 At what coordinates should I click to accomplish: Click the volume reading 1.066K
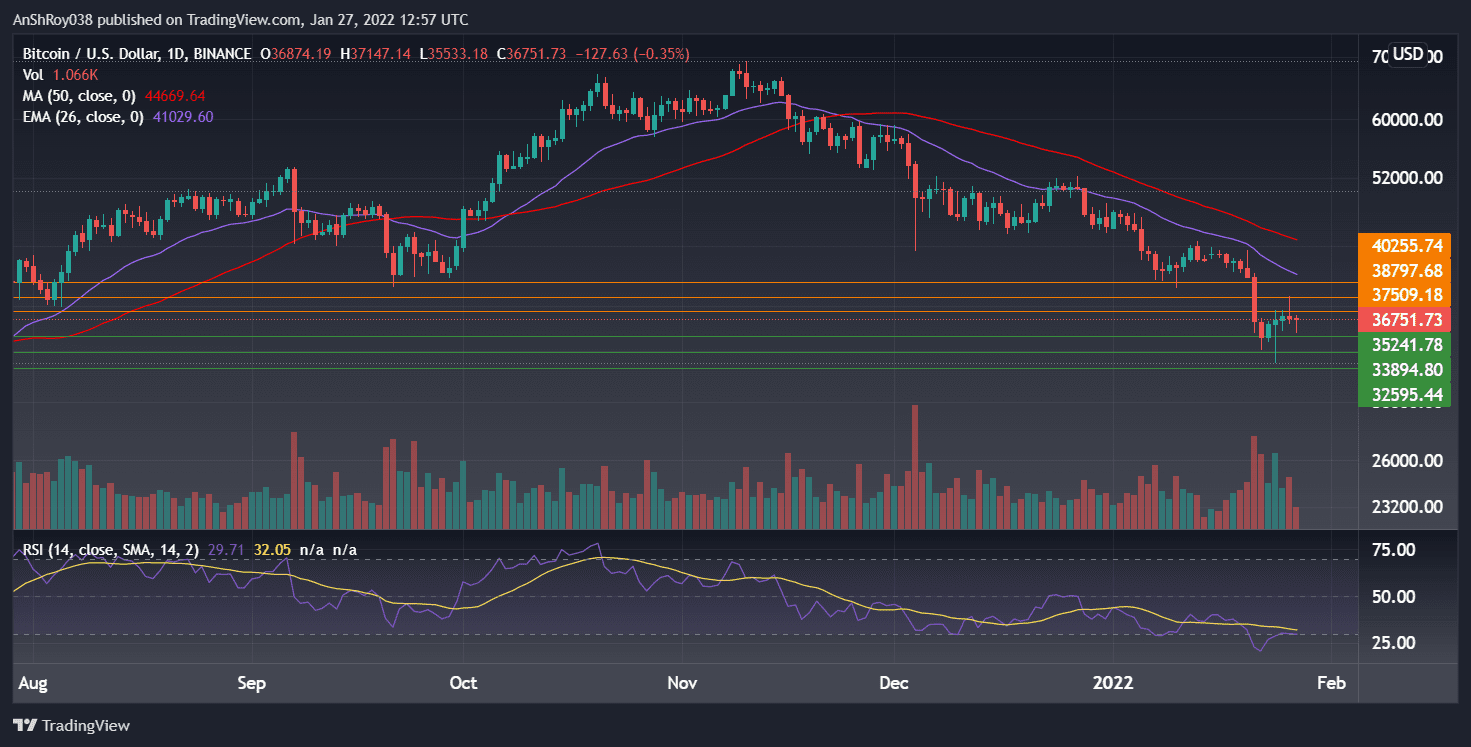coord(77,75)
